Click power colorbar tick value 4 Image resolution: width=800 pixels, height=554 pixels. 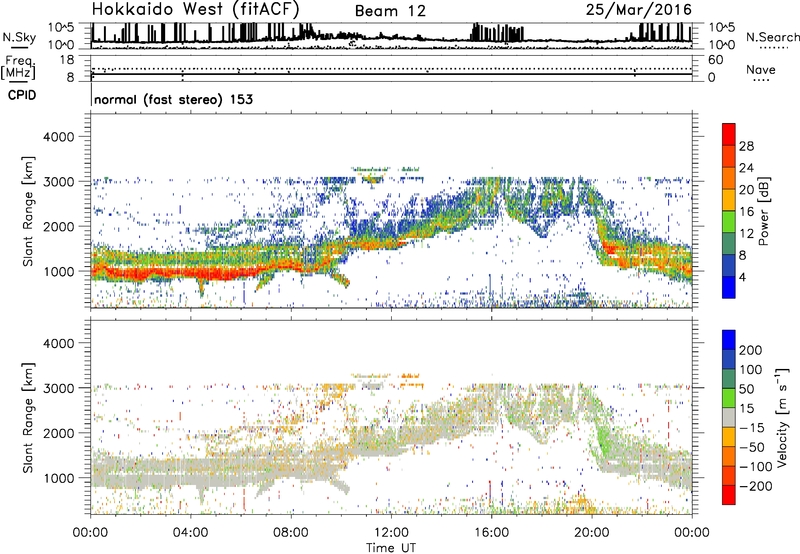click(x=742, y=277)
